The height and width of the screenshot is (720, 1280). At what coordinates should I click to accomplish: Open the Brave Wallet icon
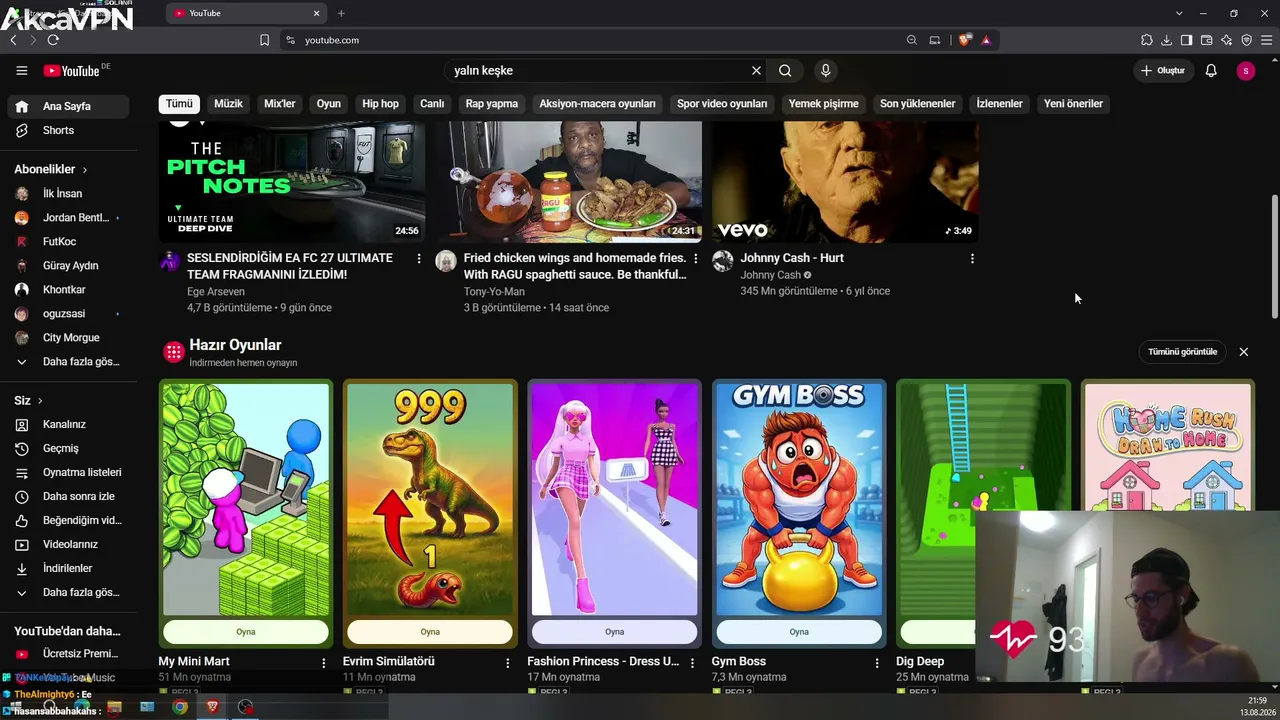pos(1206,40)
